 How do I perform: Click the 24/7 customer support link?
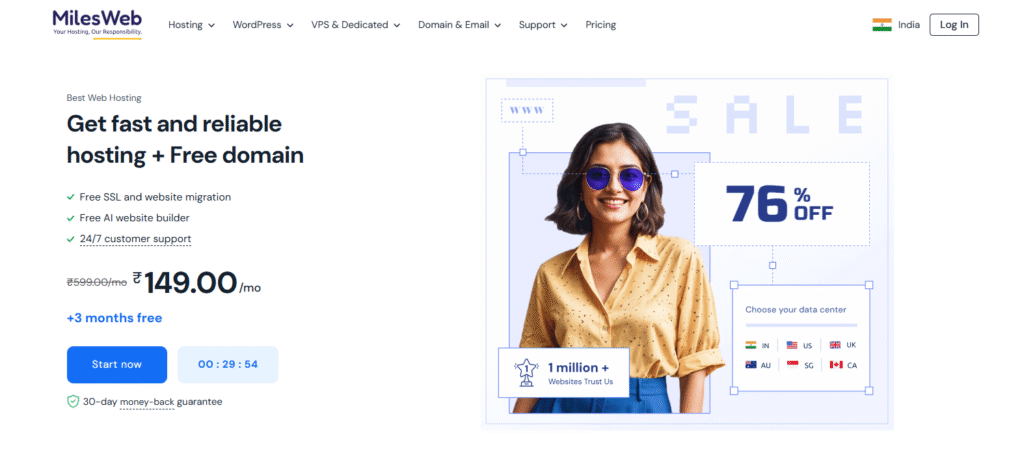(135, 239)
